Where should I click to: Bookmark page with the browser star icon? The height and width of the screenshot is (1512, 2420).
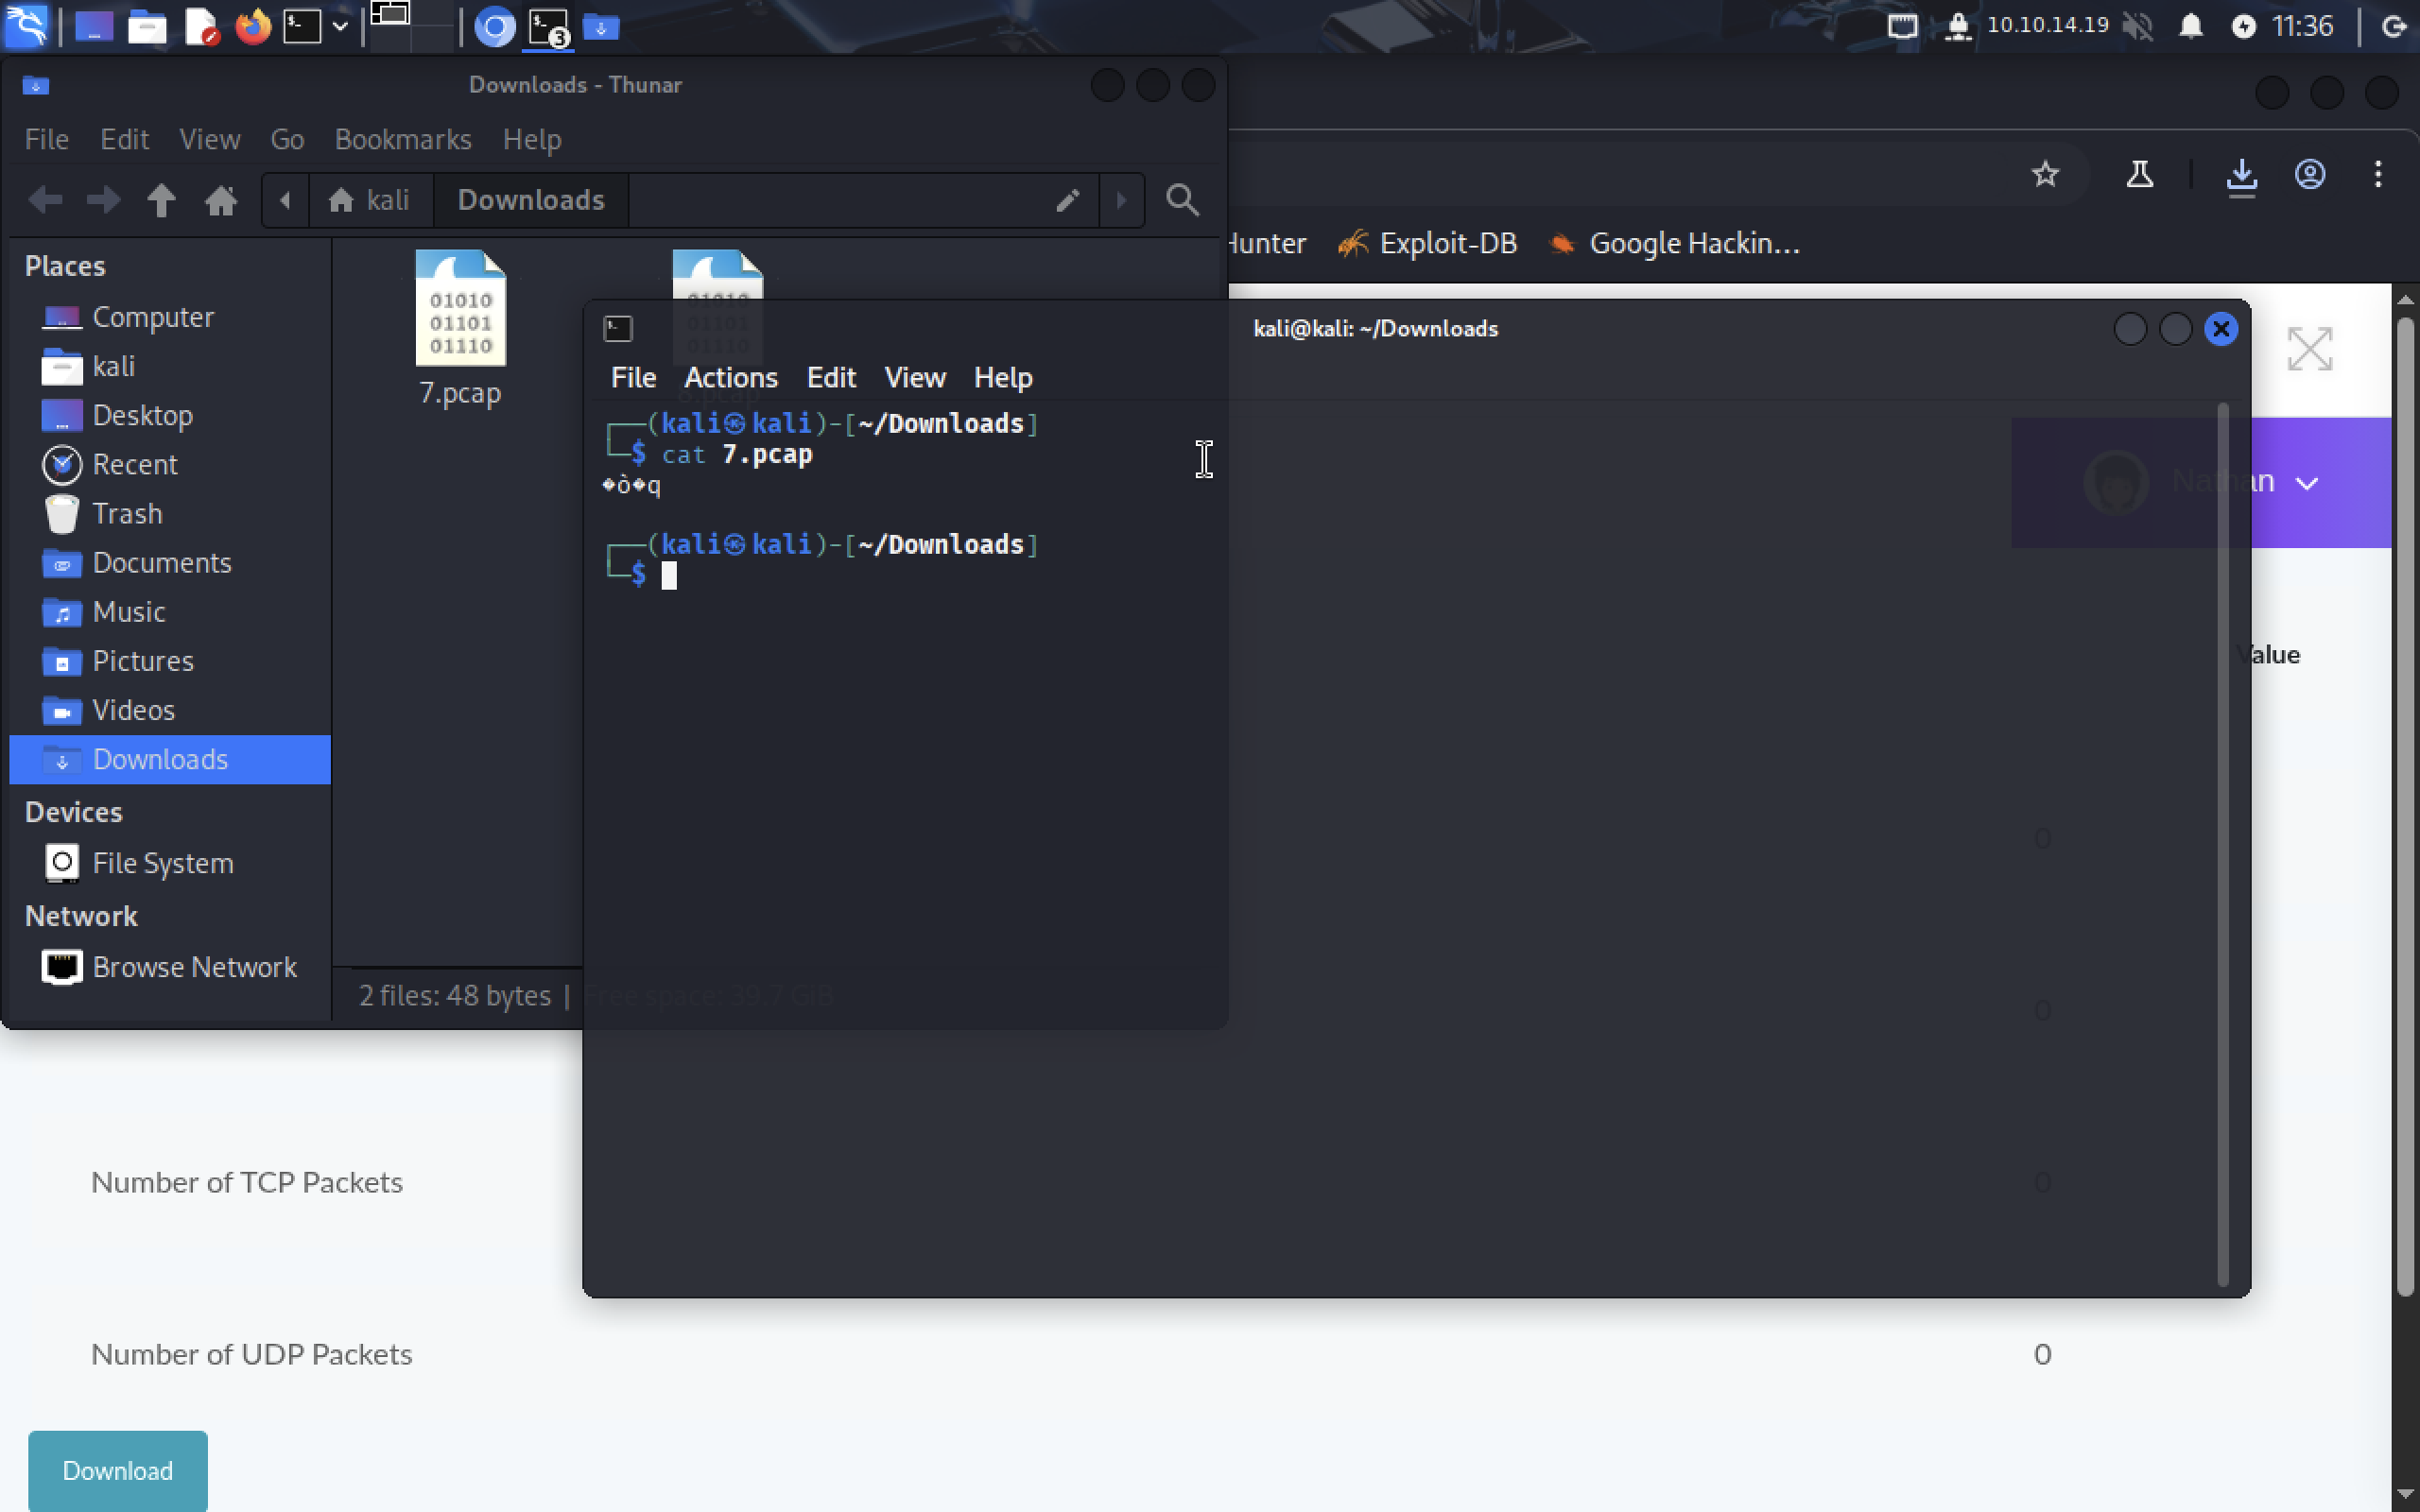tap(2045, 175)
